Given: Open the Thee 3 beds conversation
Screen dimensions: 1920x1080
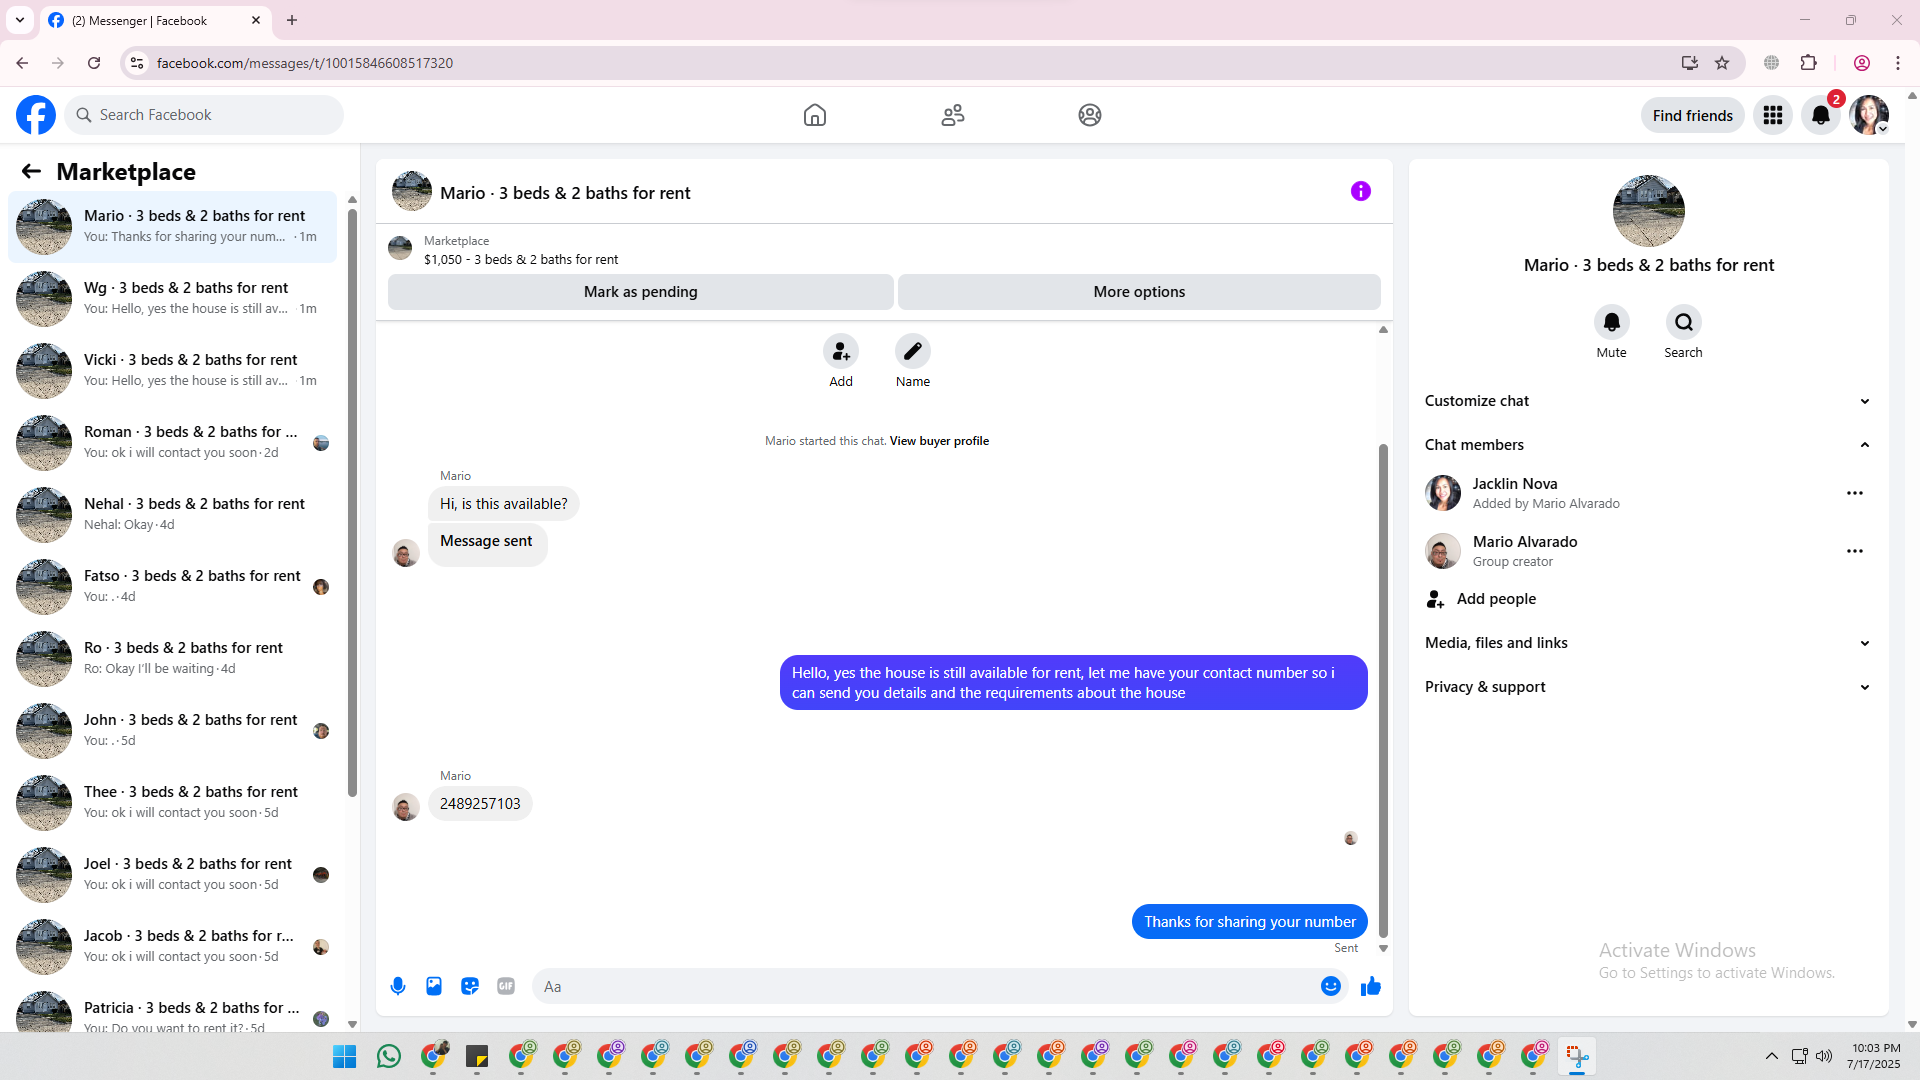Looking at the screenshot, I should coord(173,803).
